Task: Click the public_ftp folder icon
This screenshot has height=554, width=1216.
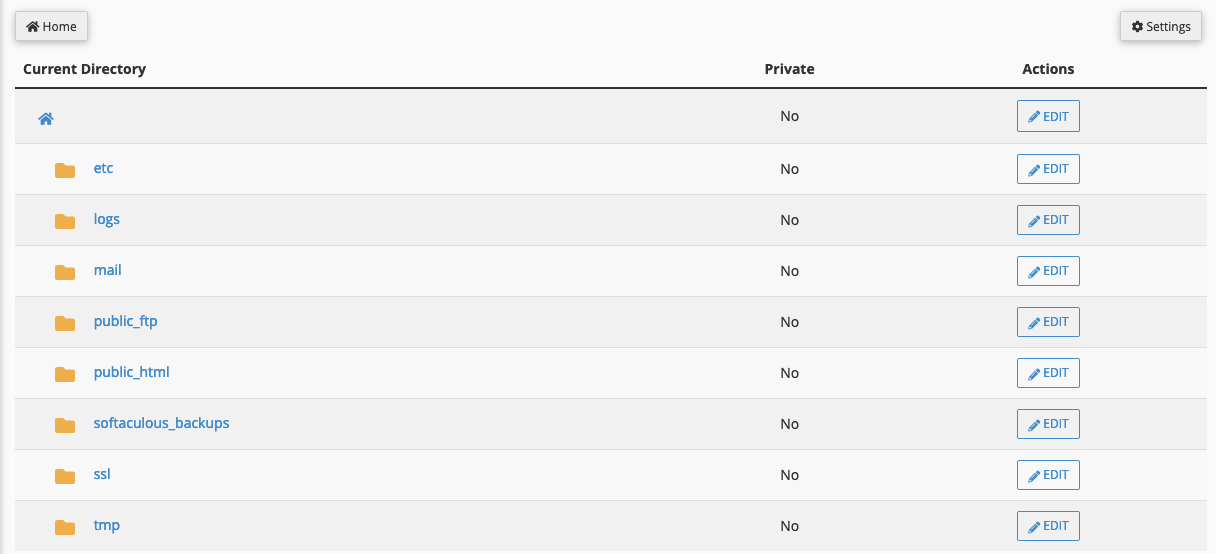Action: [x=65, y=323]
